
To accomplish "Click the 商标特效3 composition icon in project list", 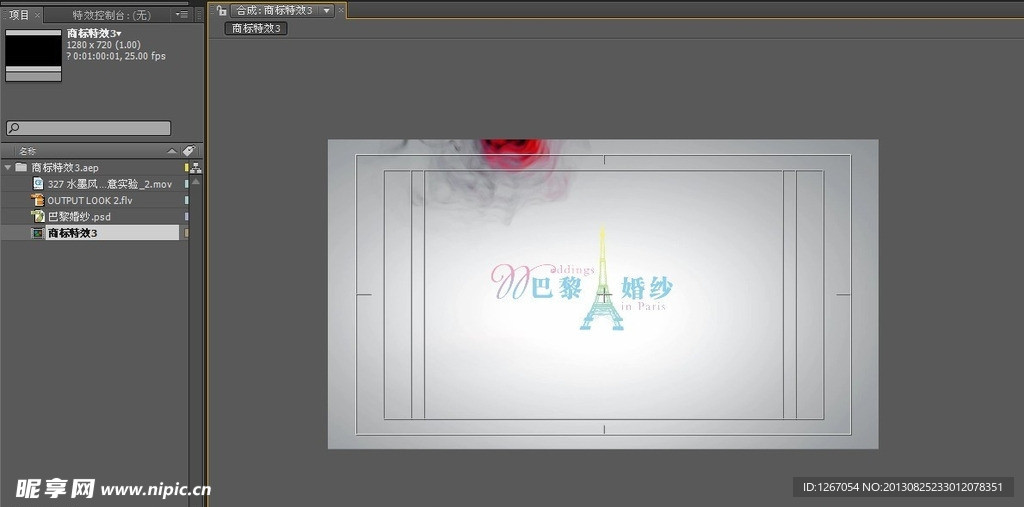I will [38, 233].
